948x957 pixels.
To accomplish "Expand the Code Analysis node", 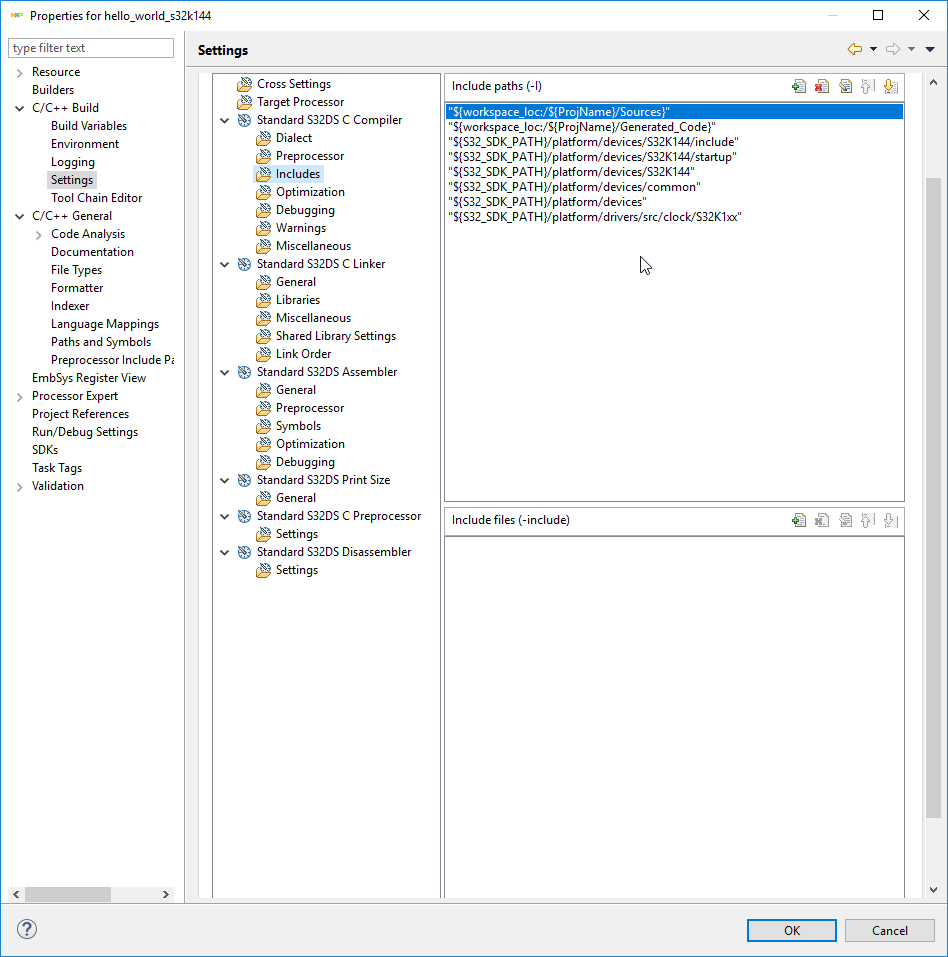I will tap(38, 234).
